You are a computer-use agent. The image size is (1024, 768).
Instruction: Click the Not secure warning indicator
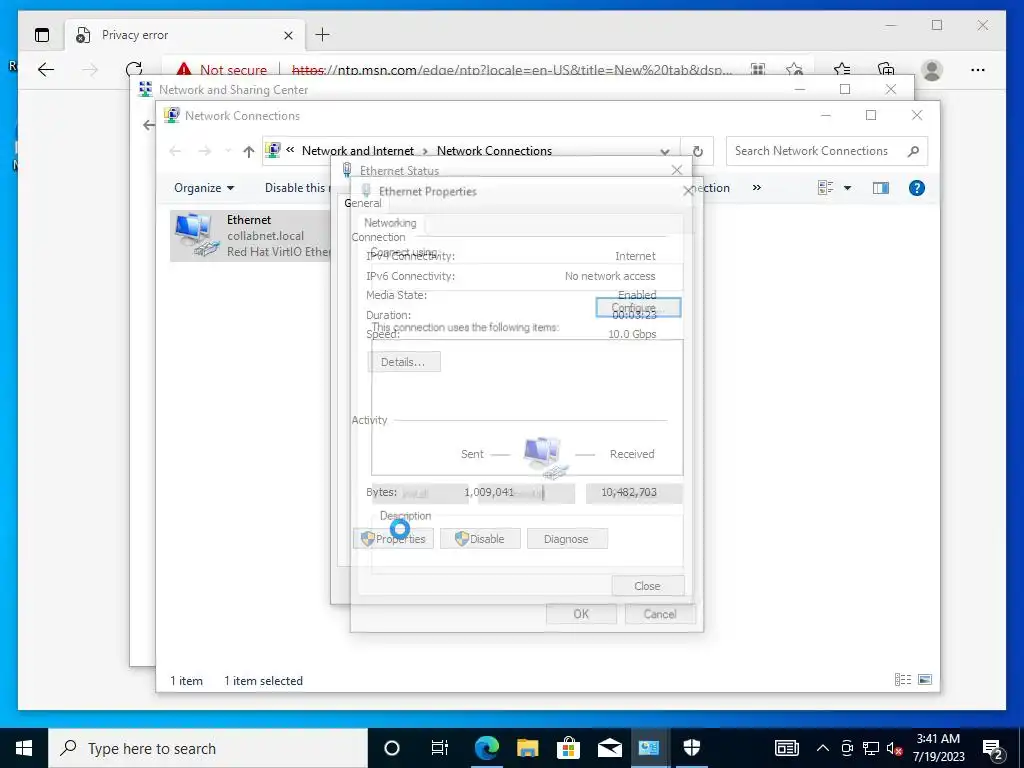point(223,70)
